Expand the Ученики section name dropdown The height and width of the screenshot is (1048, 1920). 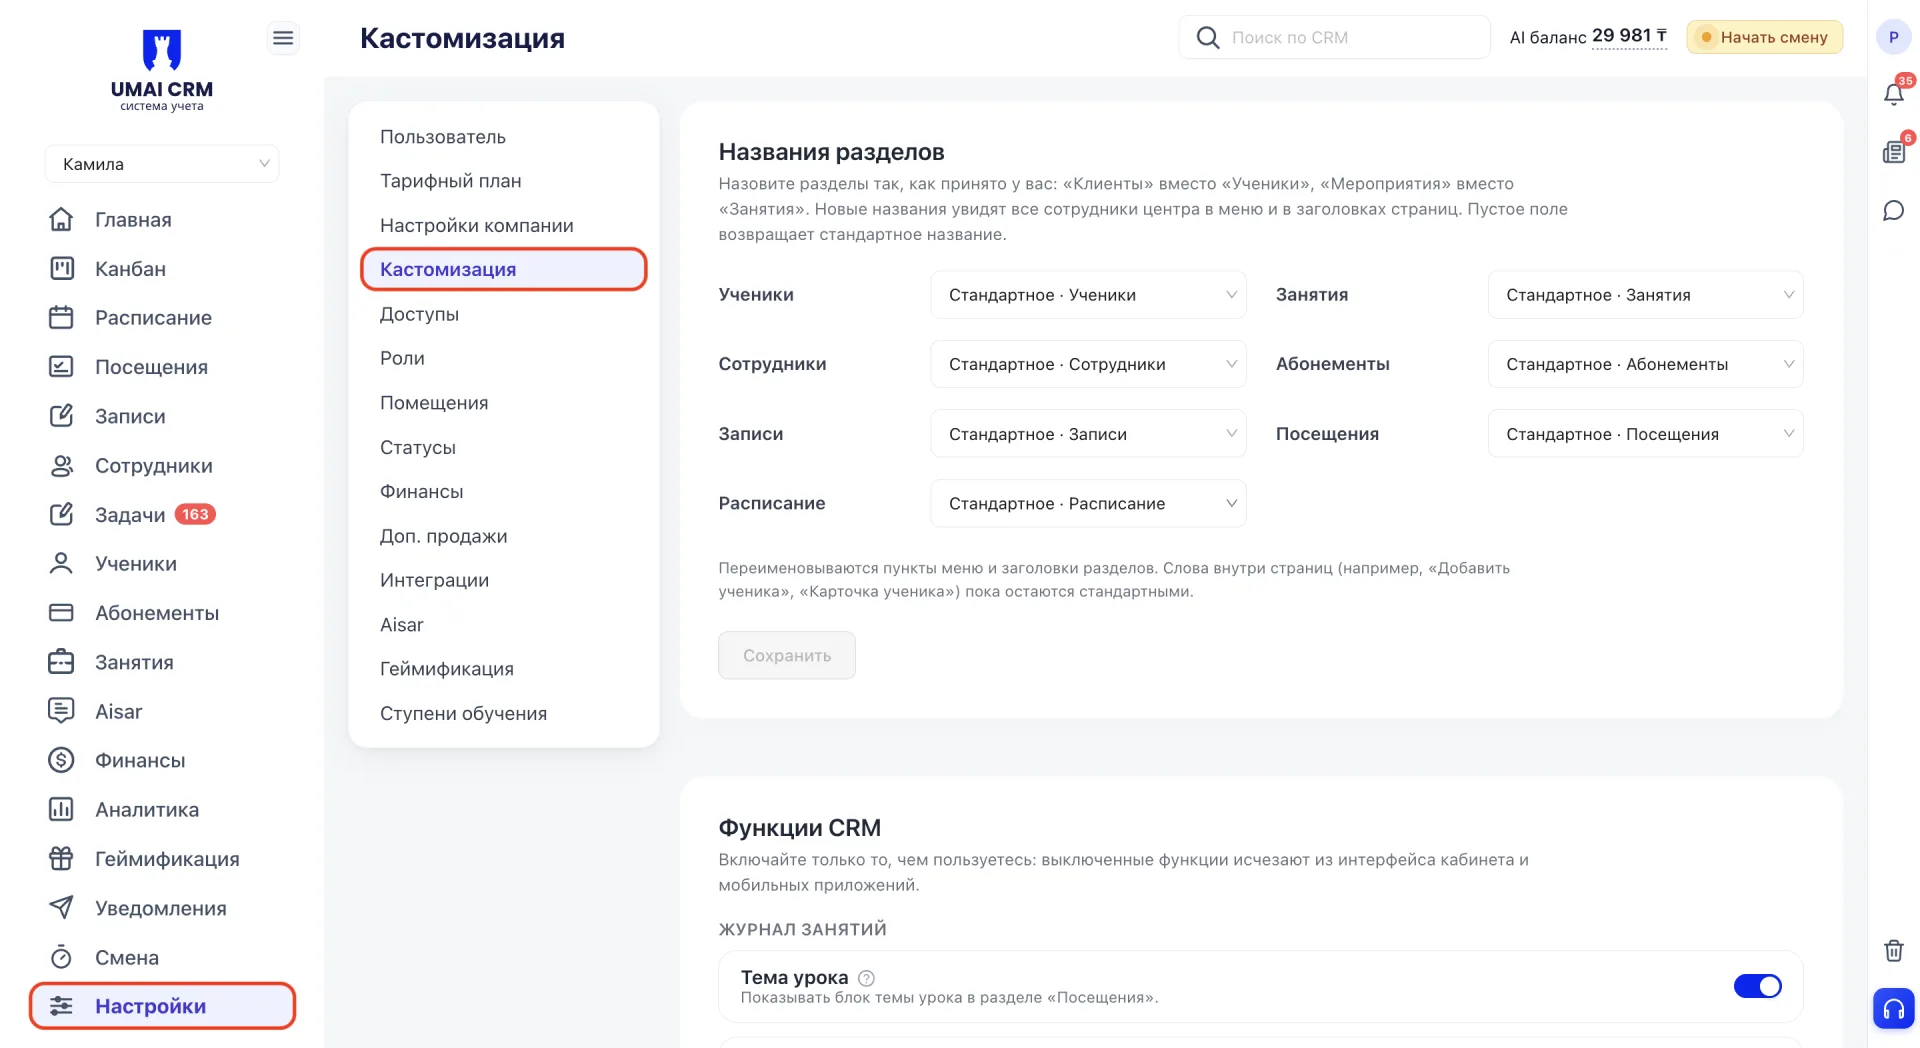click(x=1088, y=295)
